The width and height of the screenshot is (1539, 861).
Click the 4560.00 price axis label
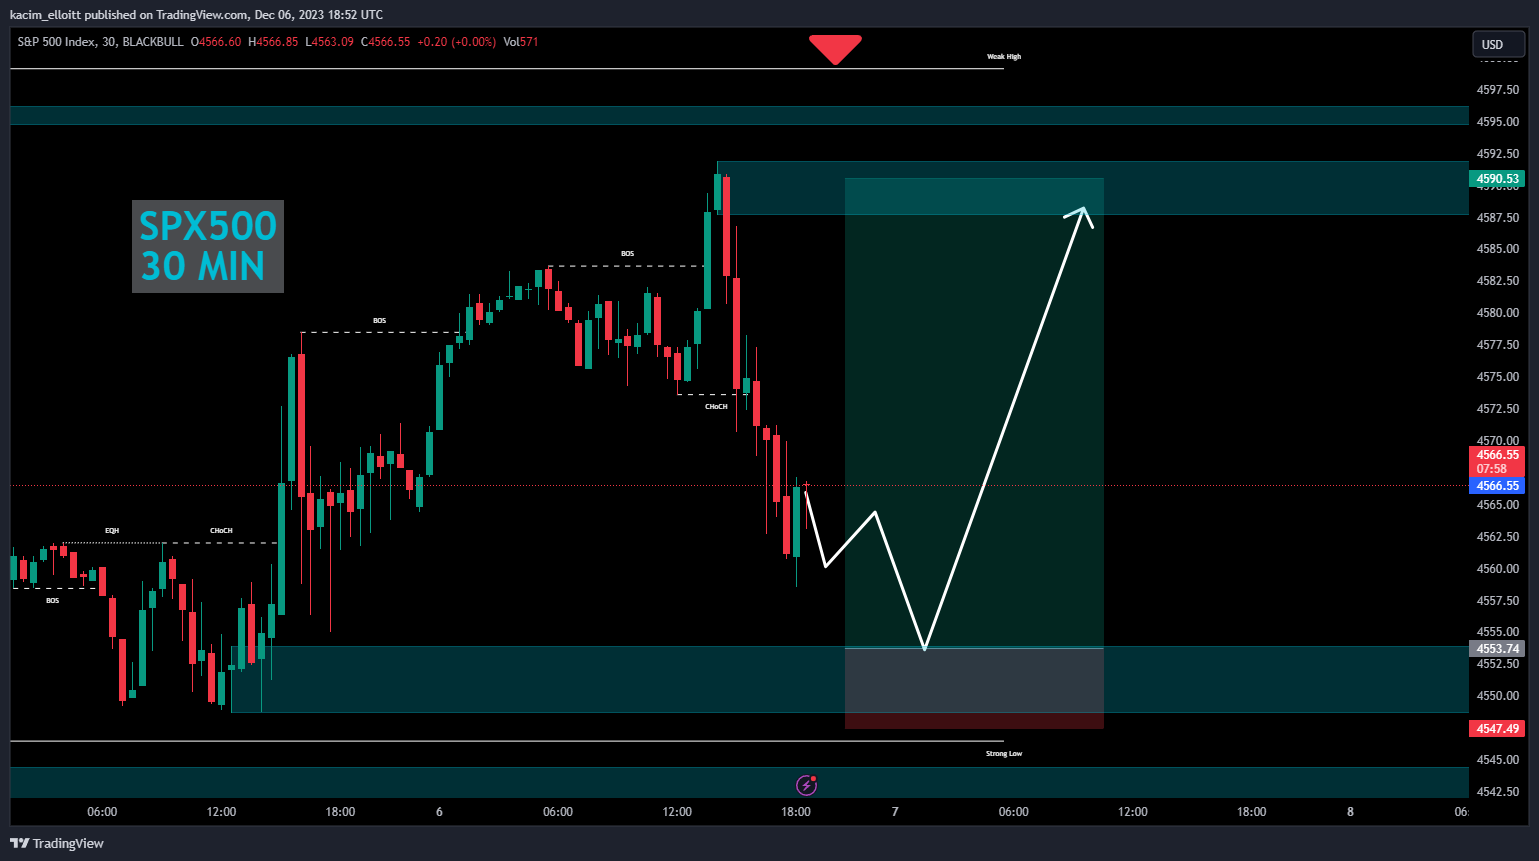point(1498,569)
